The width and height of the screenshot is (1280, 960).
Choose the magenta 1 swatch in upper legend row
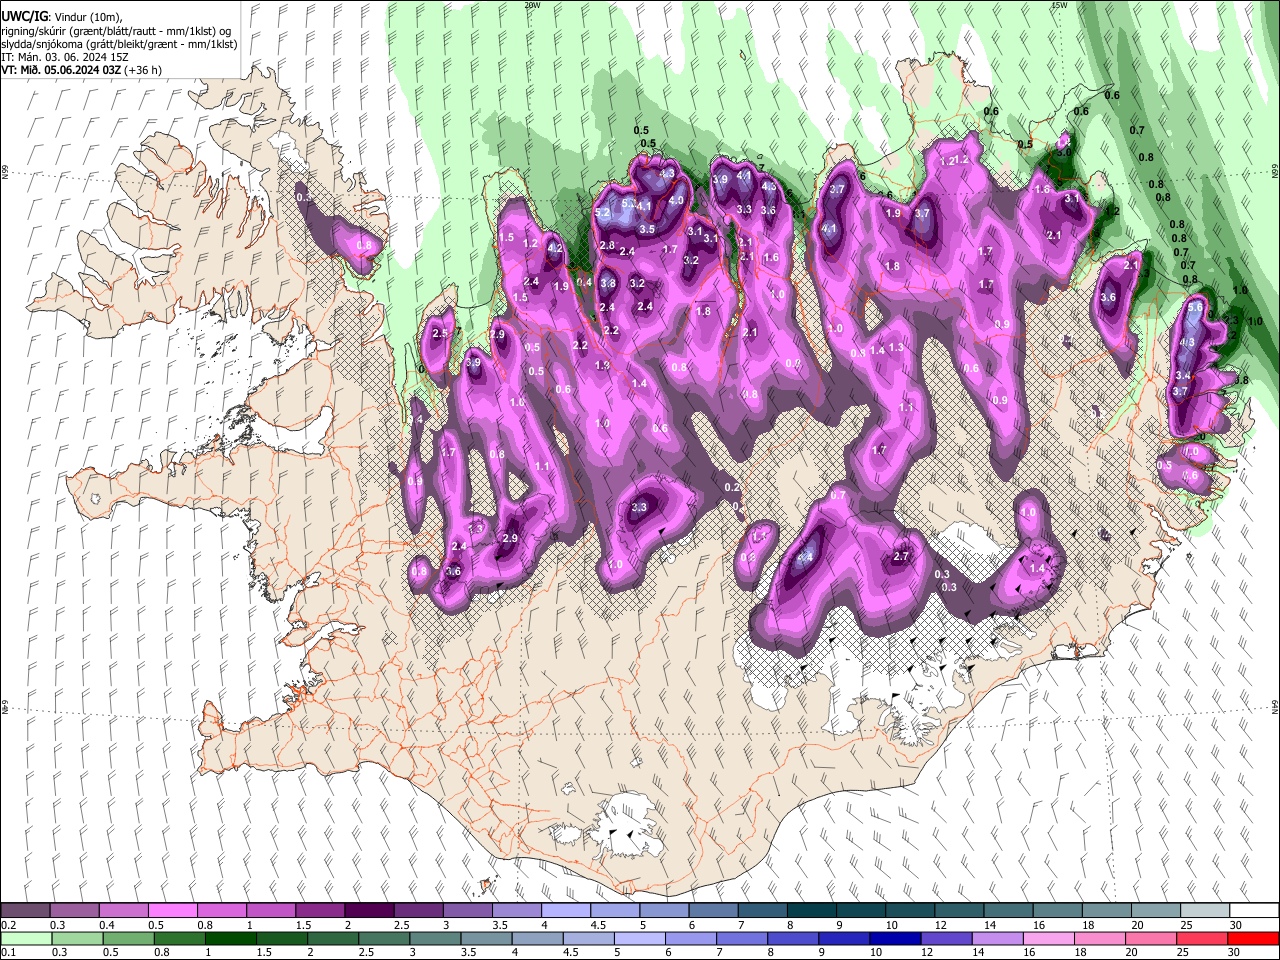[271, 911]
